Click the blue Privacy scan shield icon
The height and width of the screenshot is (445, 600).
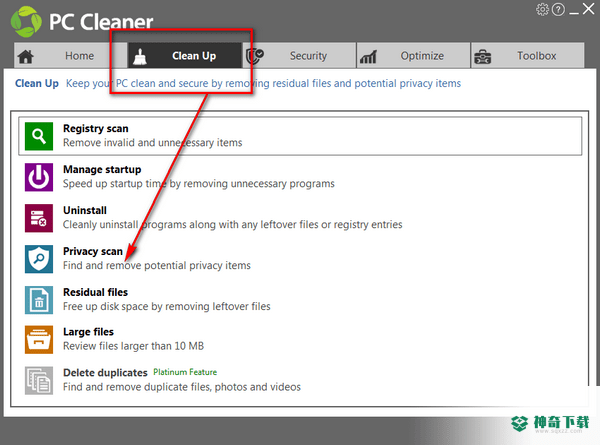point(39,259)
